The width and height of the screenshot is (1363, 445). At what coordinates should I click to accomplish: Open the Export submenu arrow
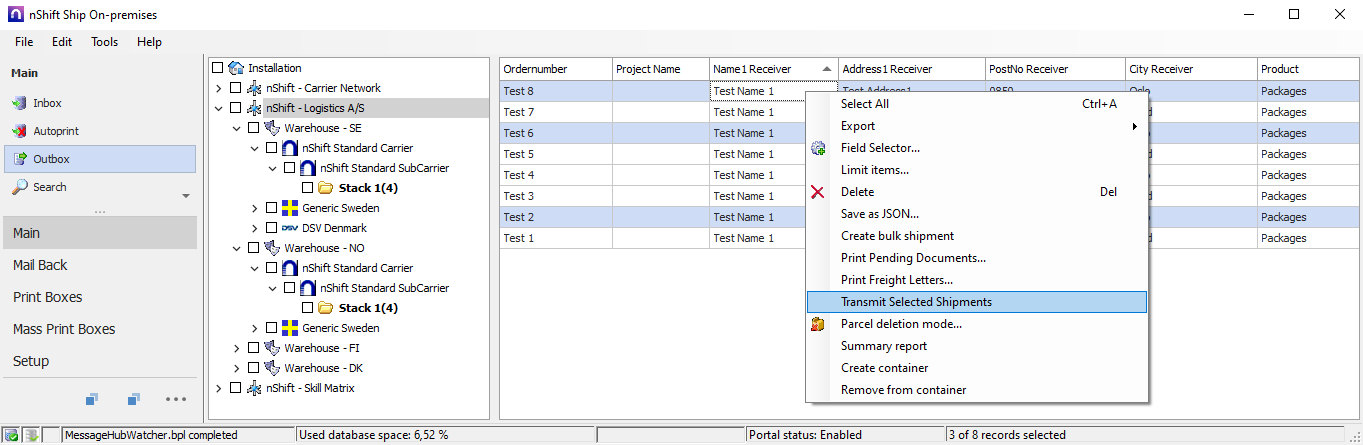pos(1134,126)
